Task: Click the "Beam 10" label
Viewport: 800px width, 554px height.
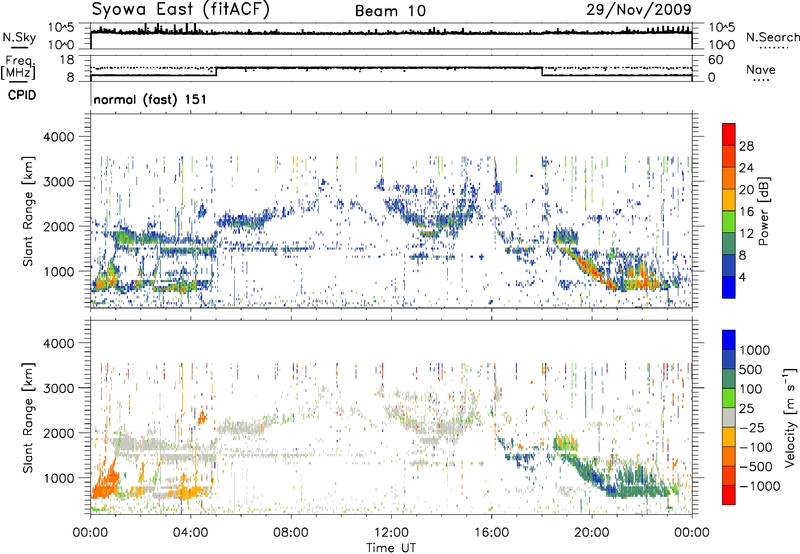Action: coord(390,11)
